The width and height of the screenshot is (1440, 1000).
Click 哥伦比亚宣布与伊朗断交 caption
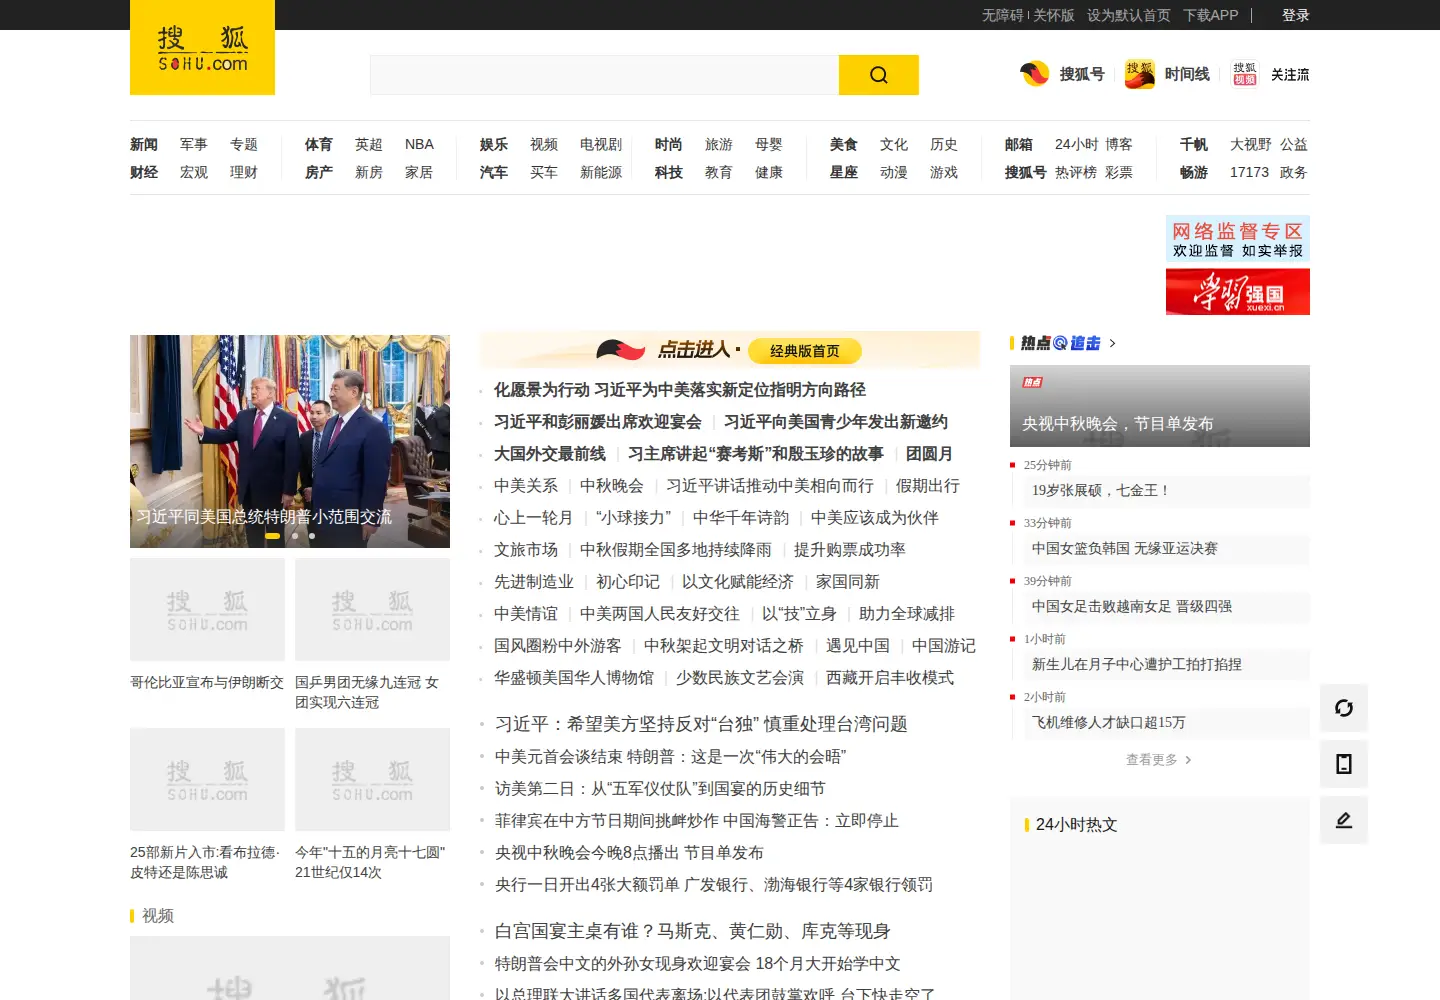pyautogui.click(x=207, y=683)
